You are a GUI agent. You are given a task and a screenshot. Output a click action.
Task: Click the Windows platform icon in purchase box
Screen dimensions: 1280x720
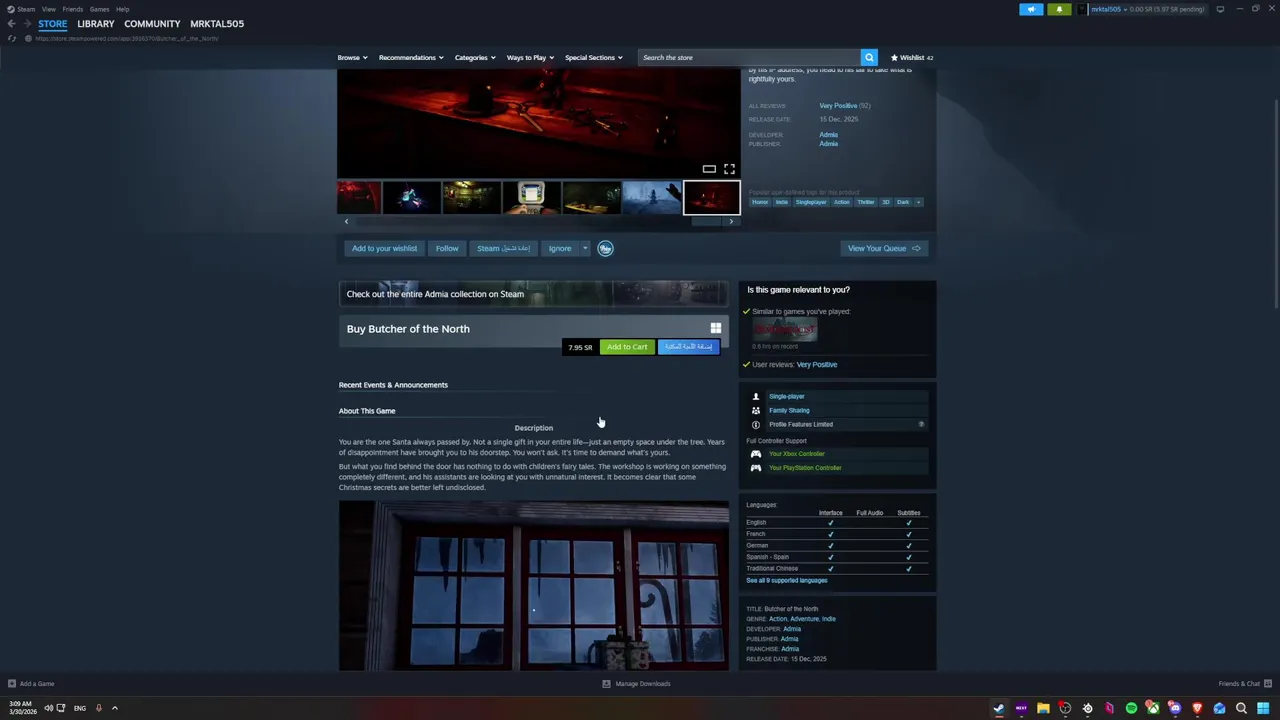click(716, 328)
